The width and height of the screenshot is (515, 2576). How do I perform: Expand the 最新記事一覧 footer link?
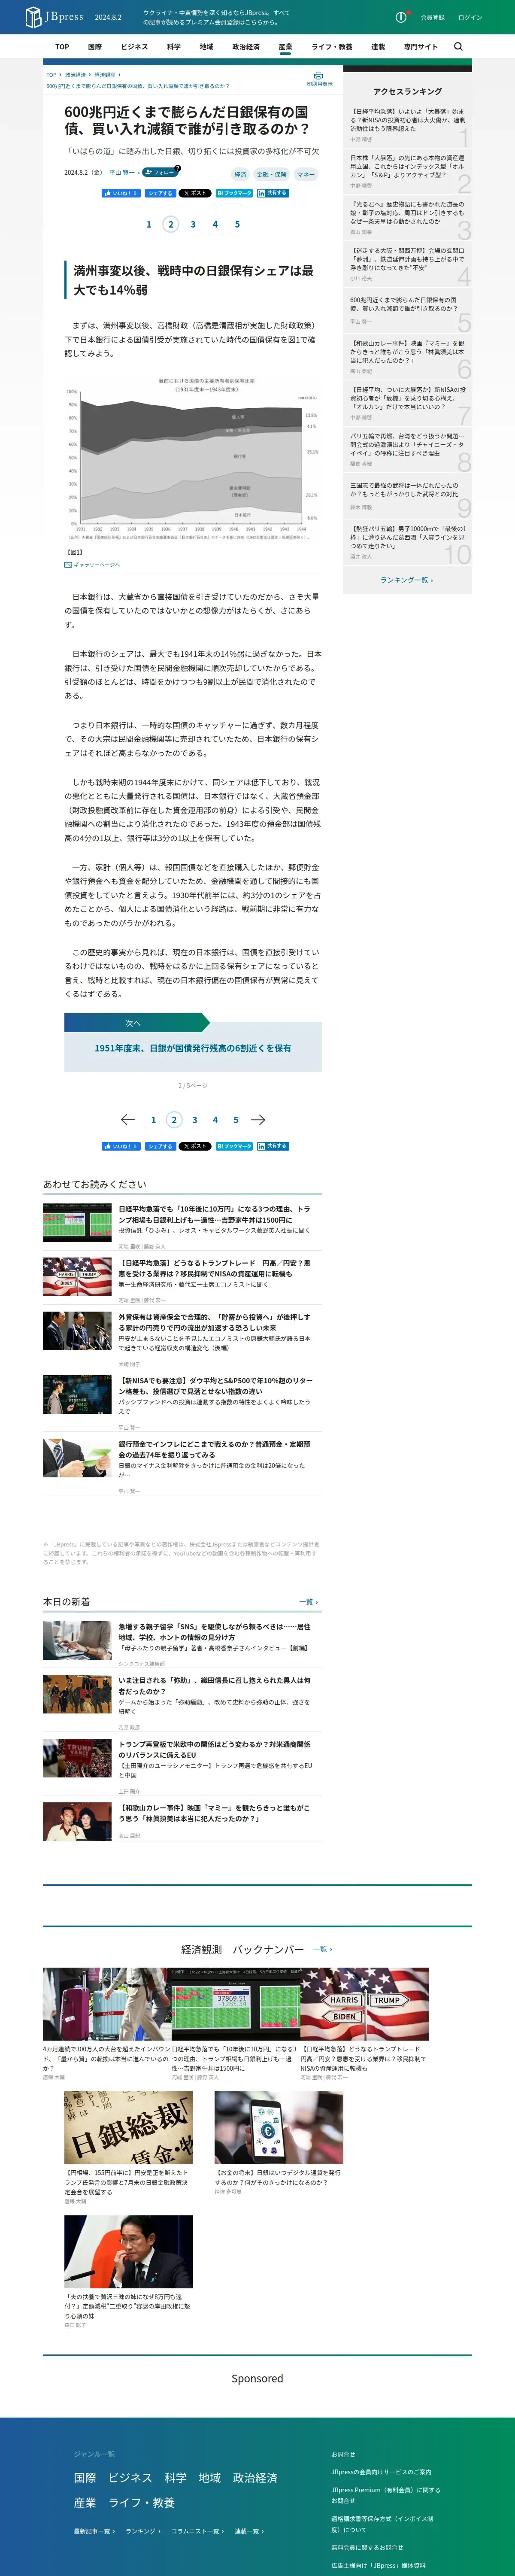point(93,2530)
